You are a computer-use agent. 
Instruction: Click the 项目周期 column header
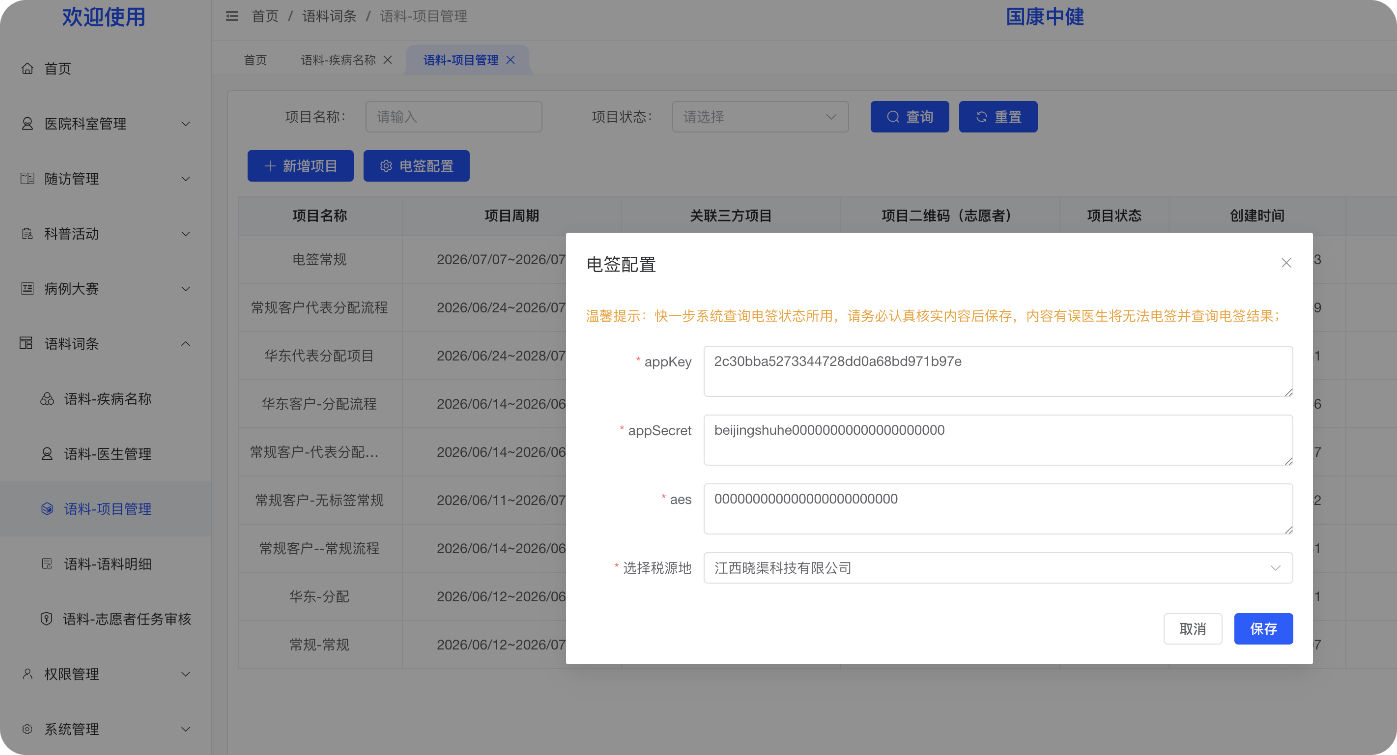pyautogui.click(x=512, y=216)
